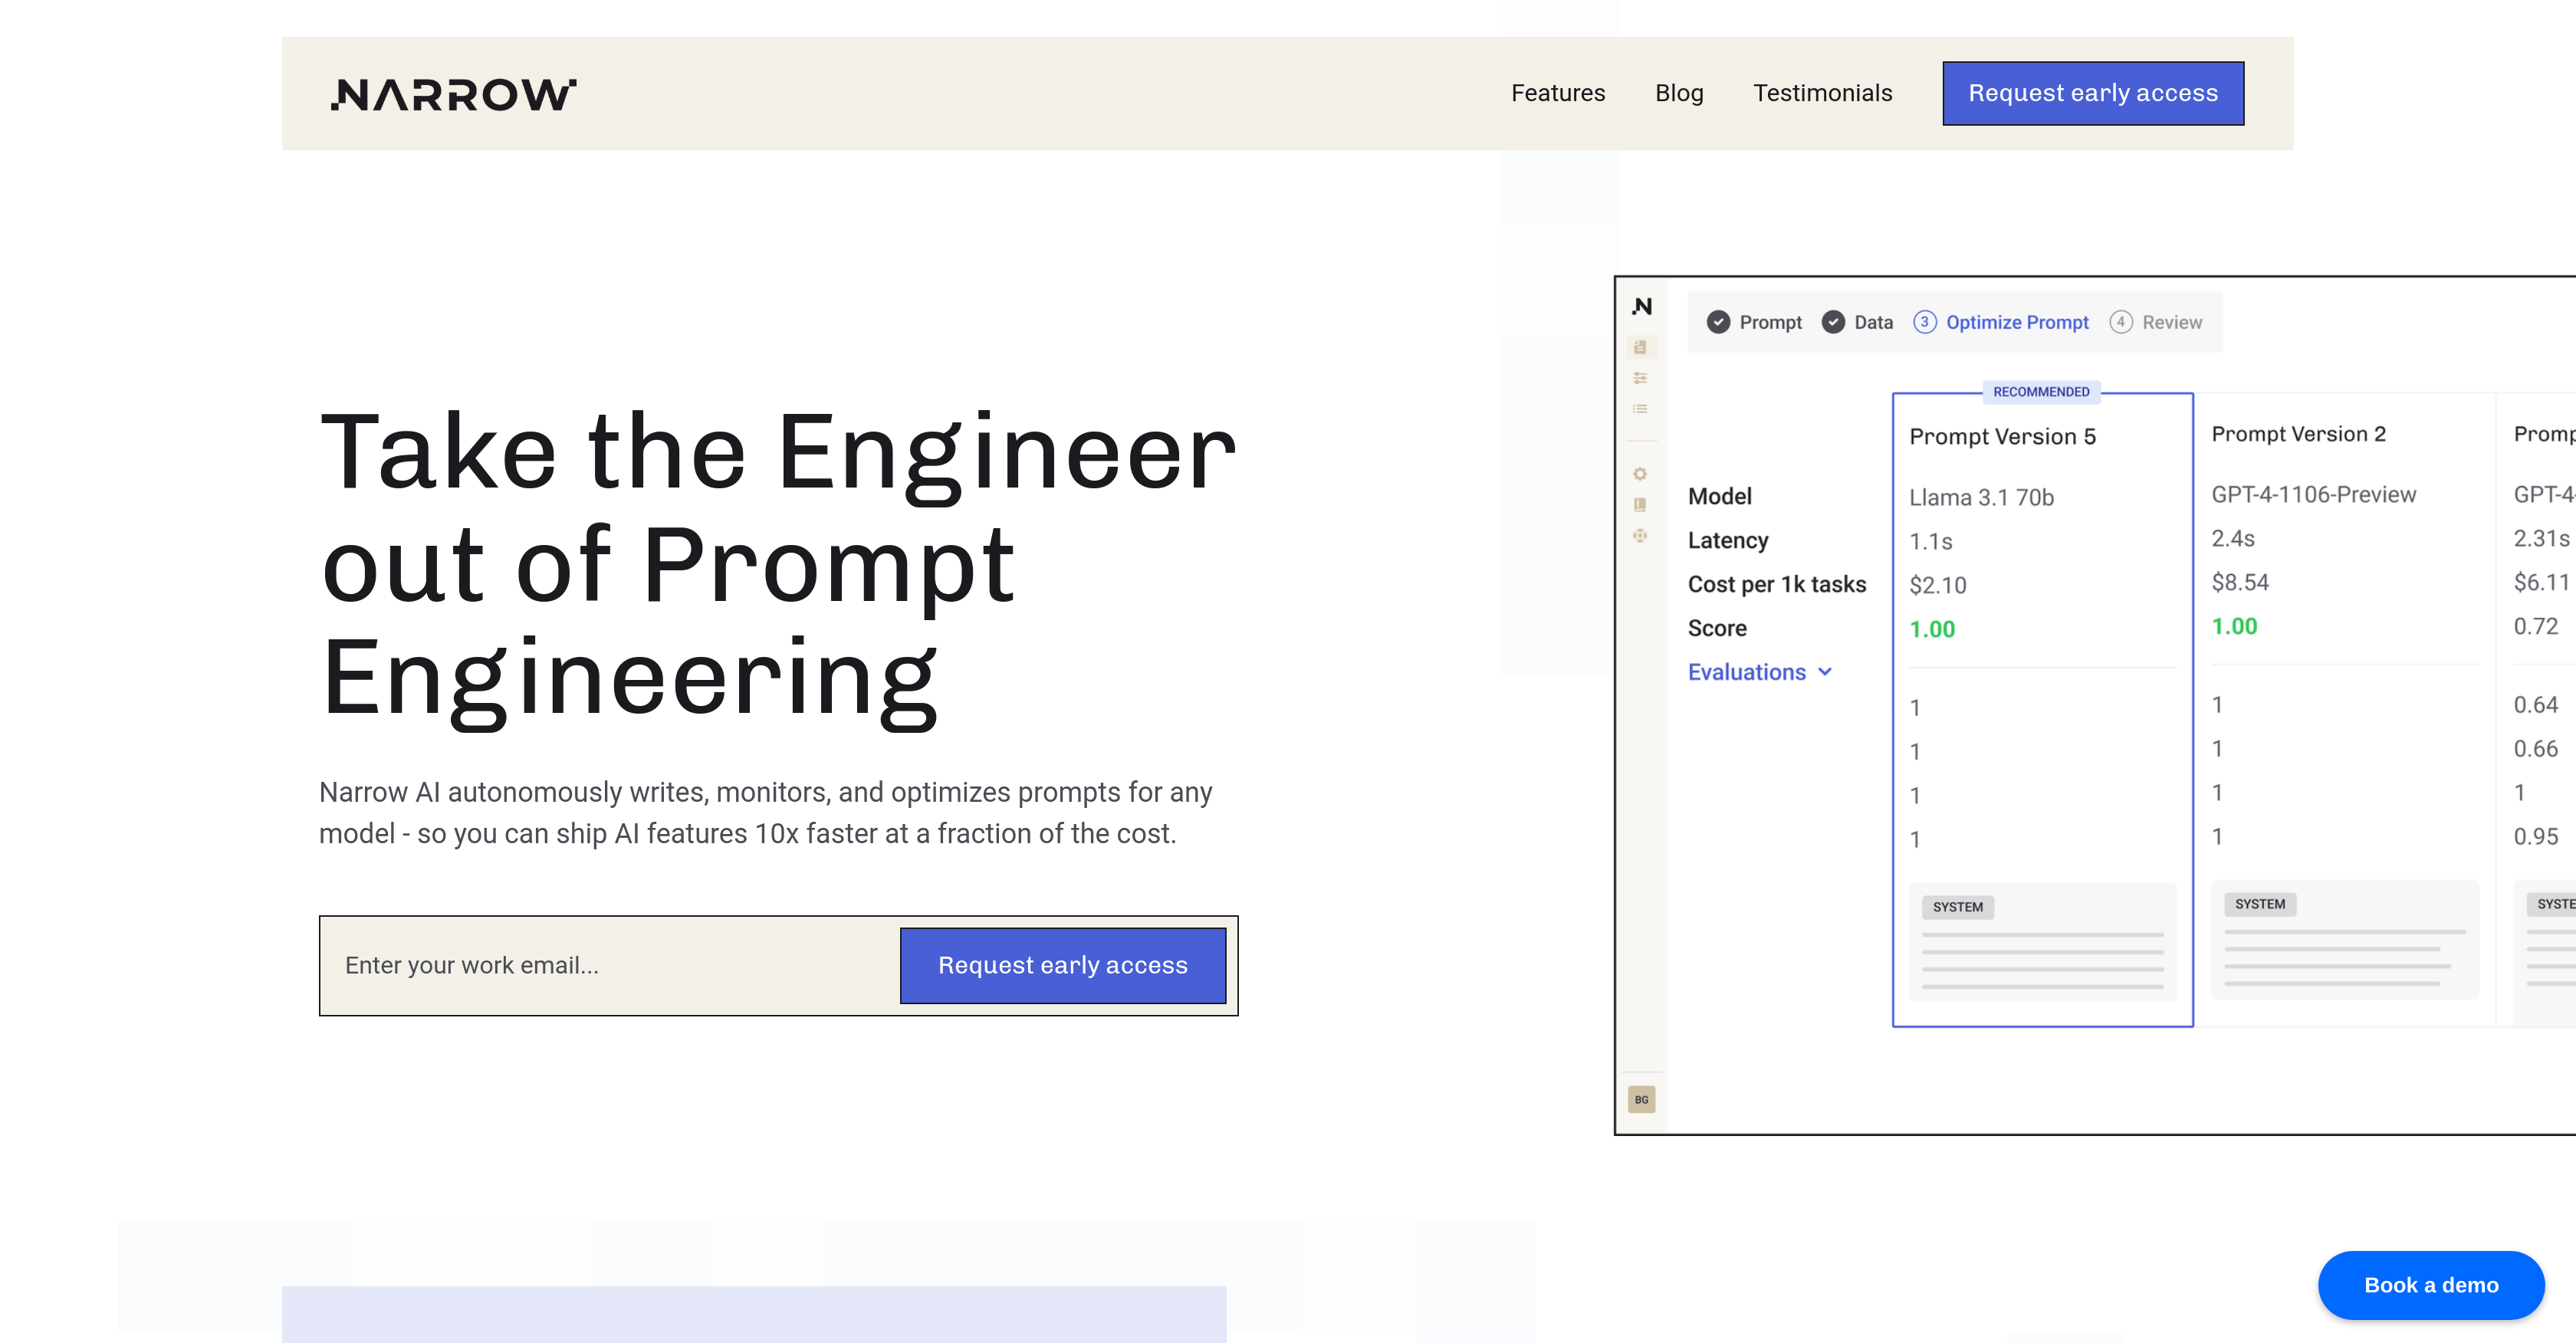Image resolution: width=2576 pixels, height=1343 pixels.
Task: Open the Testimonials link
Action: coord(1822,93)
